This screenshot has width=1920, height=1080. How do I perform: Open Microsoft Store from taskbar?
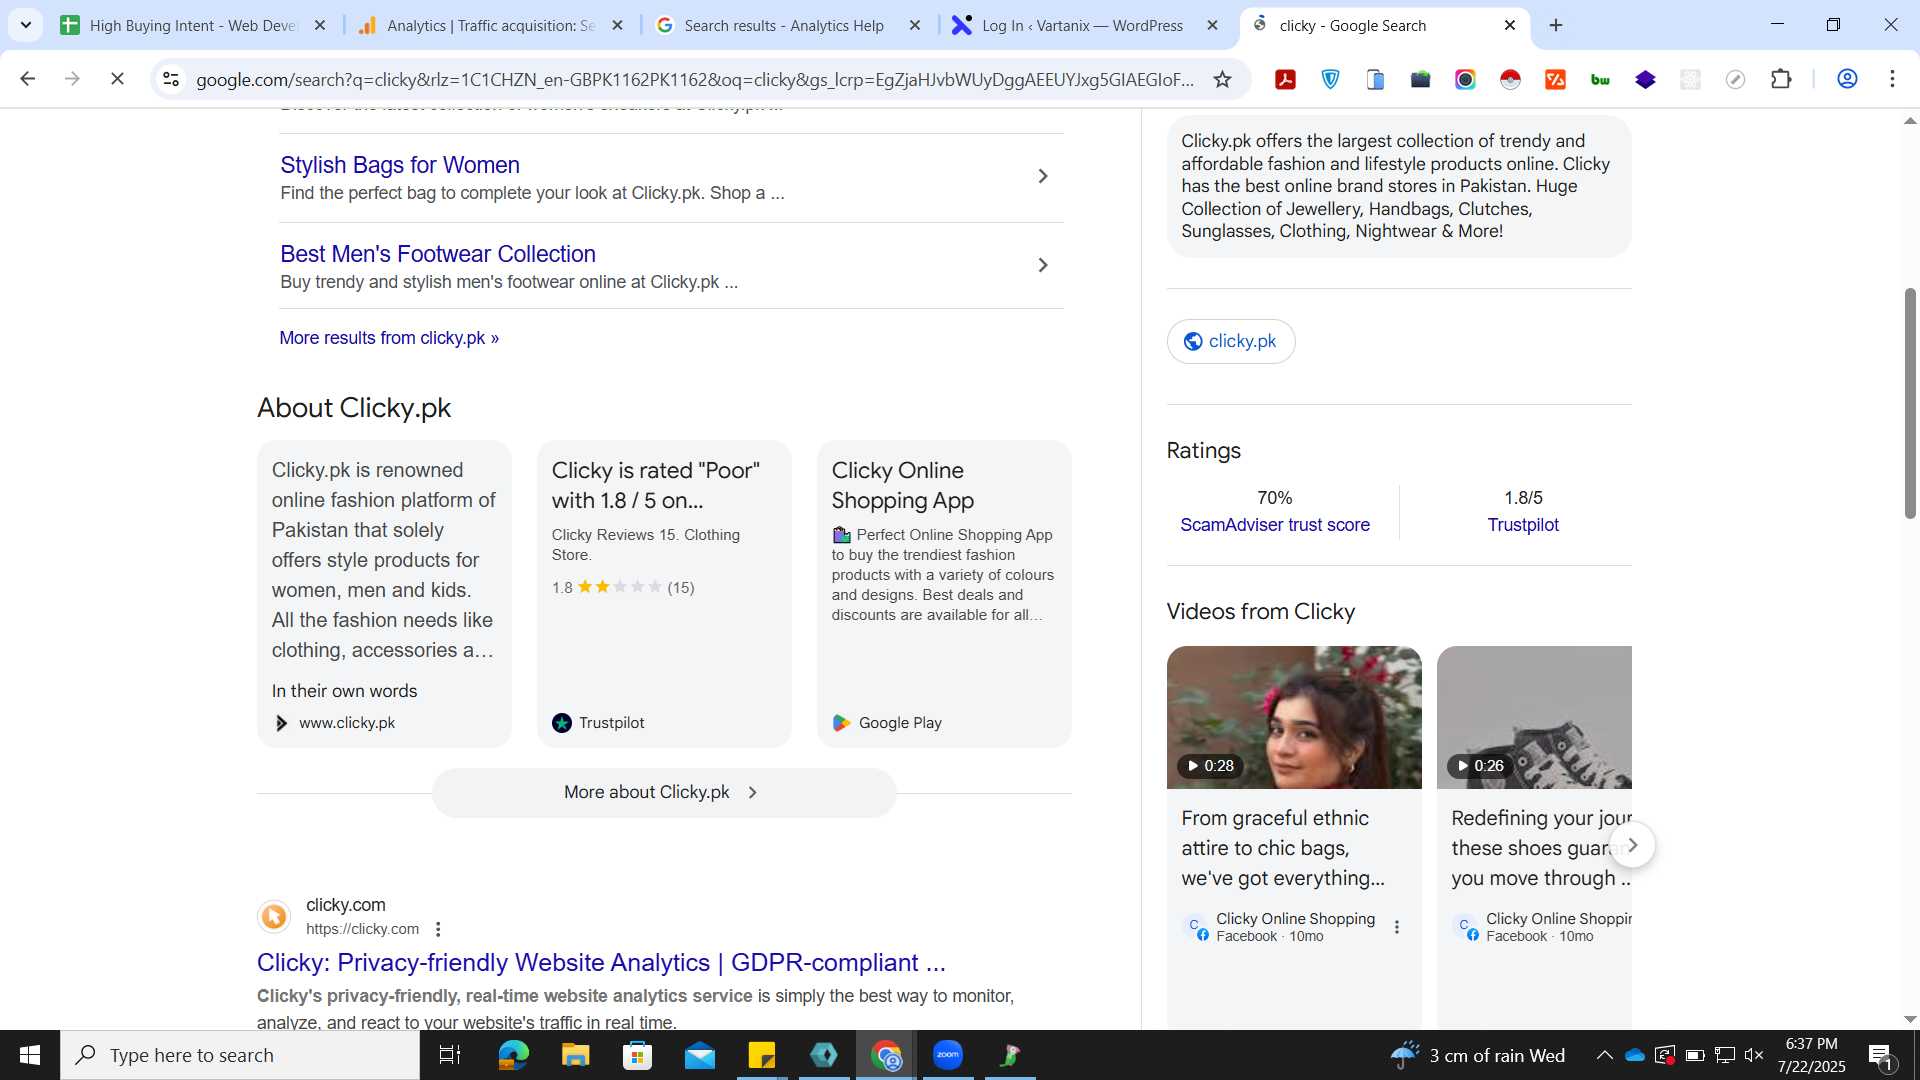pos(637,1055)
